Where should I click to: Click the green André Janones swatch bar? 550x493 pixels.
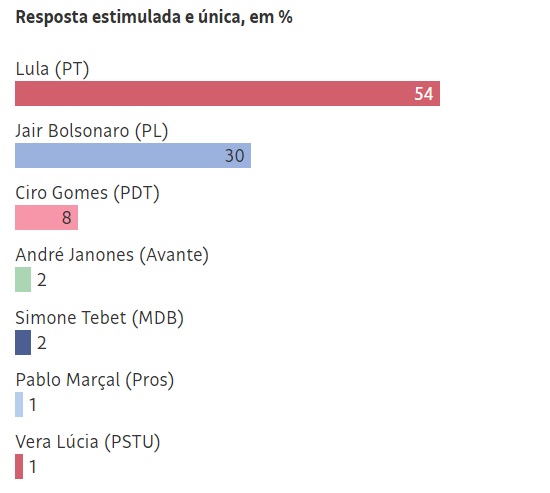[x=23, y=280]
